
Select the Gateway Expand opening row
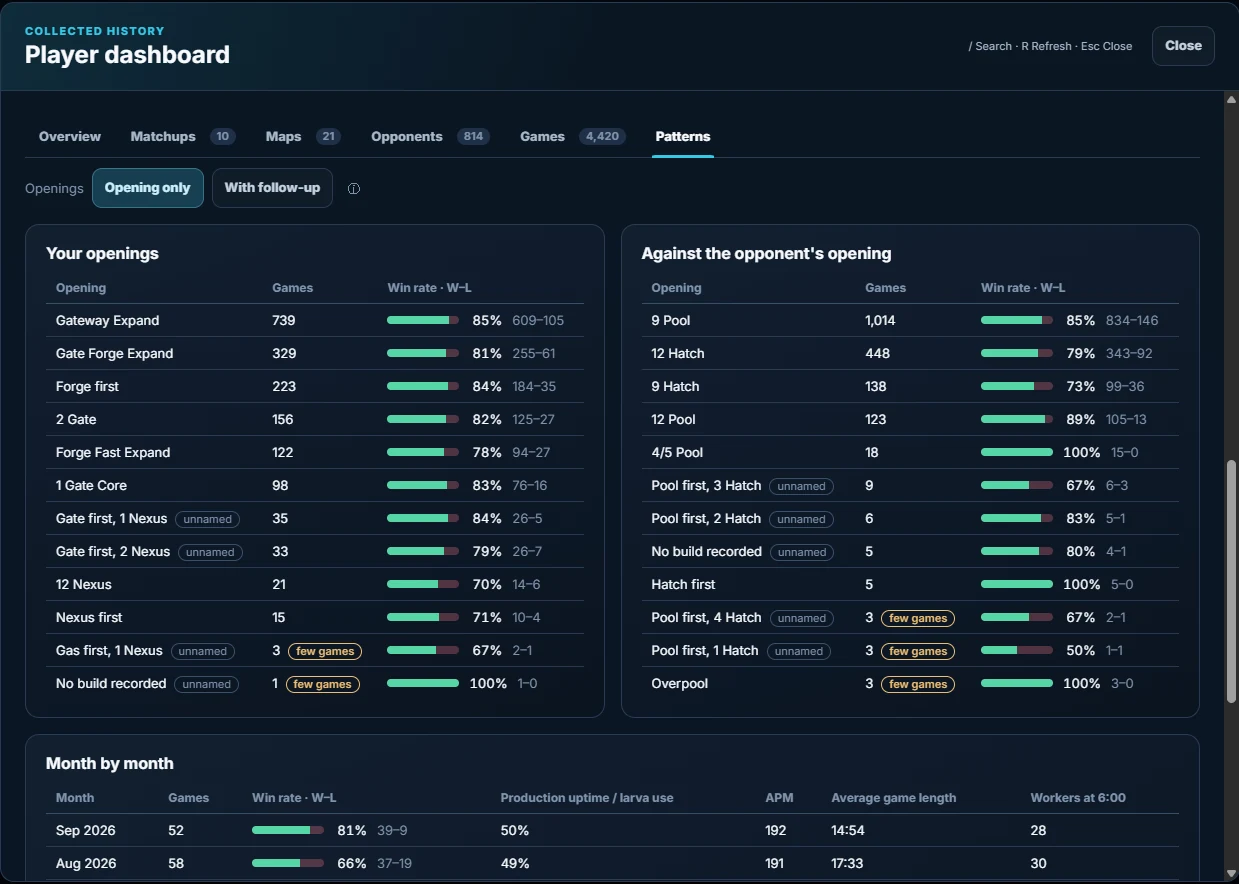315,321
